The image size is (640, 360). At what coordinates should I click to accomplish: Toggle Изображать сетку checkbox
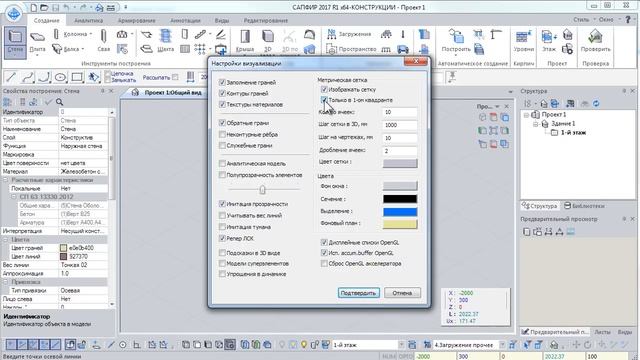click(x=324, y=89)
